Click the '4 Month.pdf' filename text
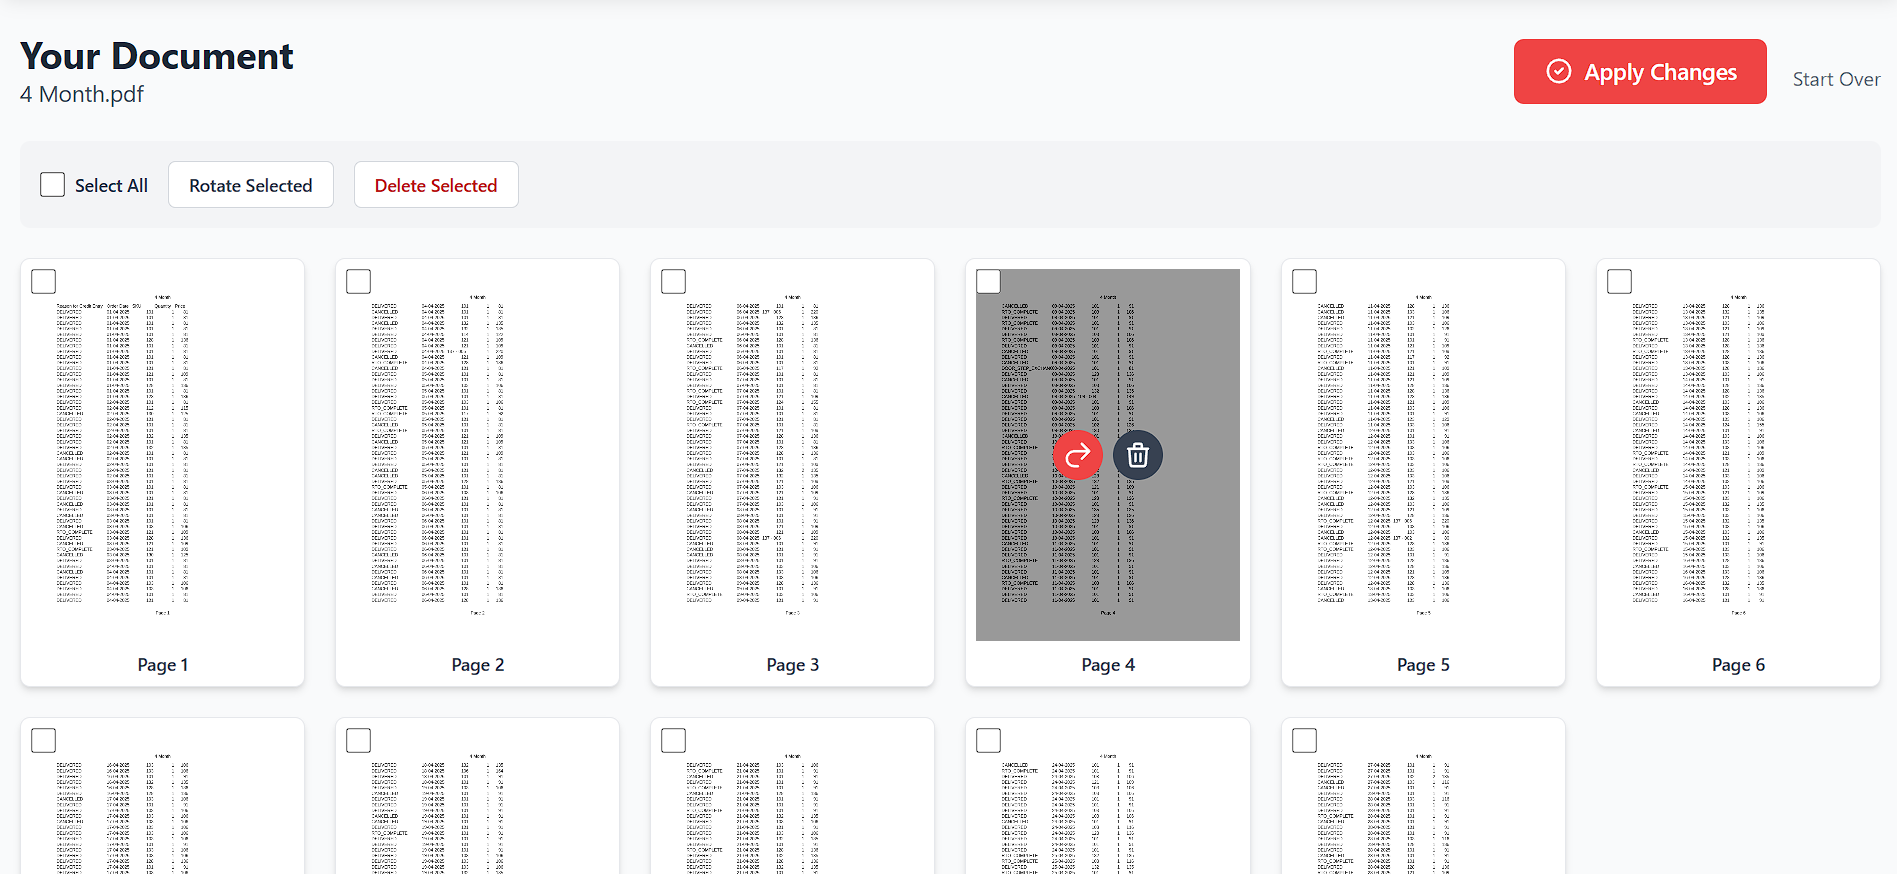 pyautogui.click(x=82, y=94)
